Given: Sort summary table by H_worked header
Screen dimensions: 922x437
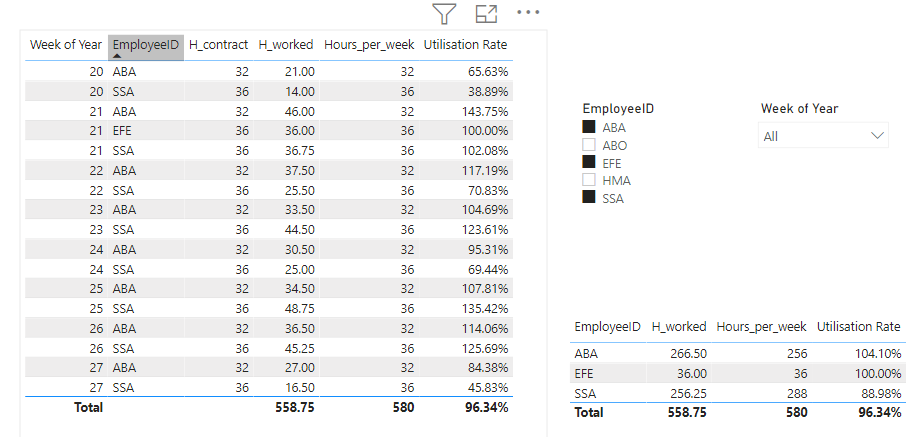Looking at the screenshot, I should [x=679, y=326].
